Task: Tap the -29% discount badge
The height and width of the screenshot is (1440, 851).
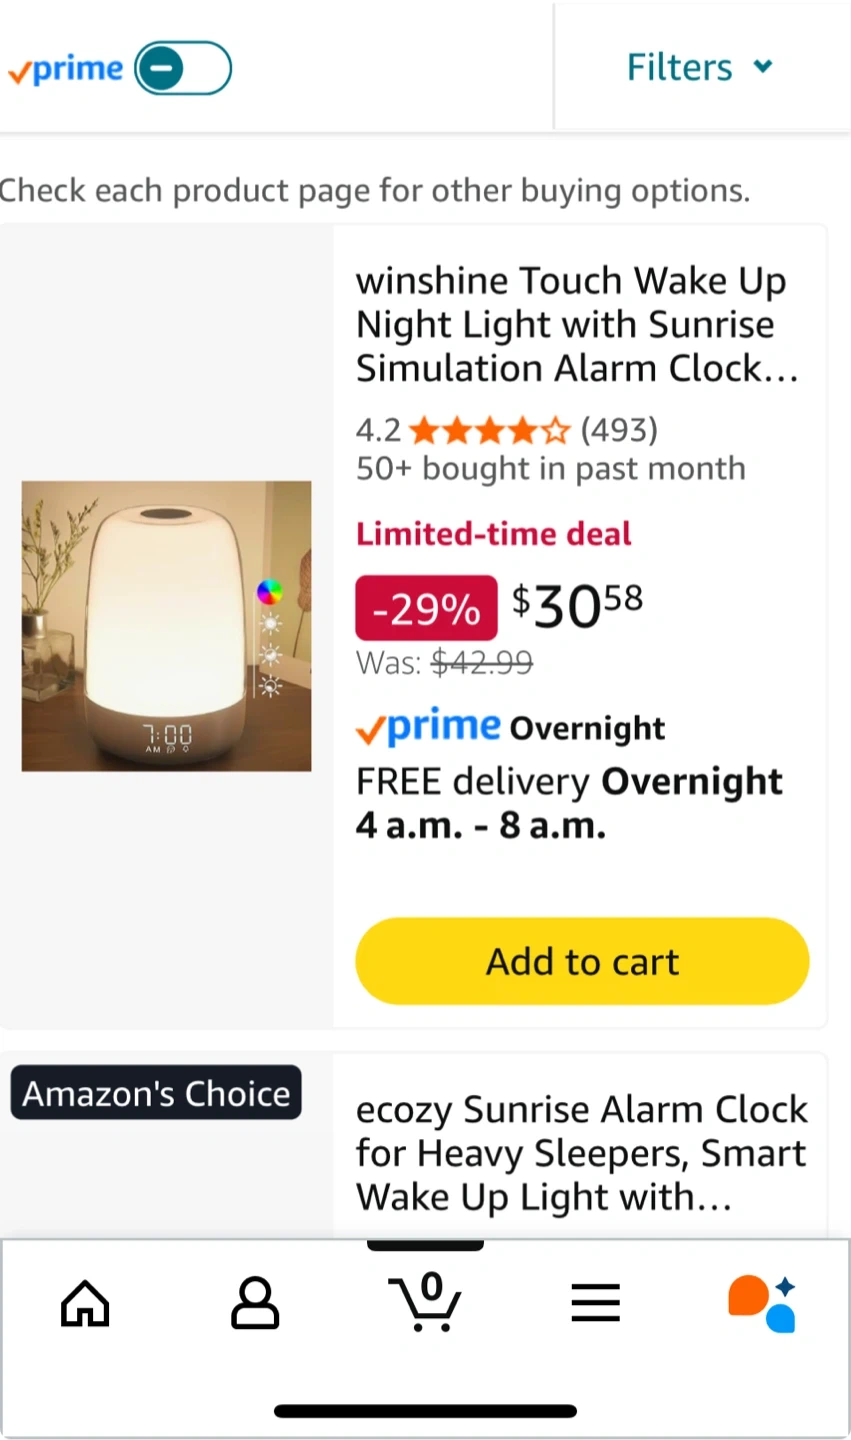Action: click(426, 608)
